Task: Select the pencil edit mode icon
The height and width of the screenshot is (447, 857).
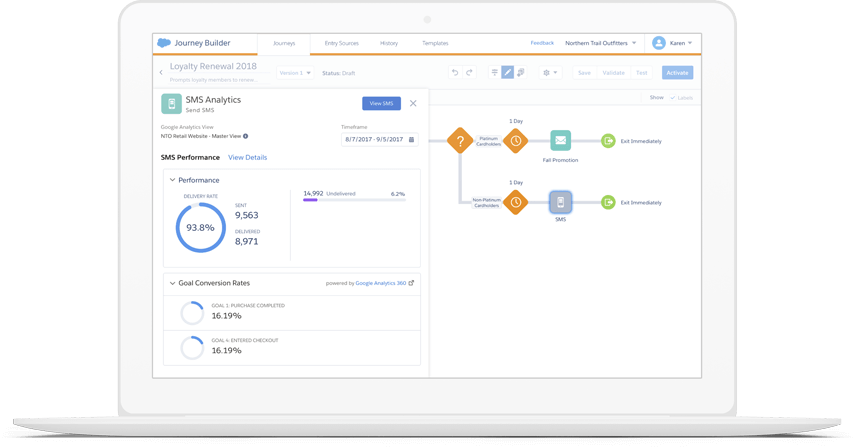Action: tap(507, 73)
